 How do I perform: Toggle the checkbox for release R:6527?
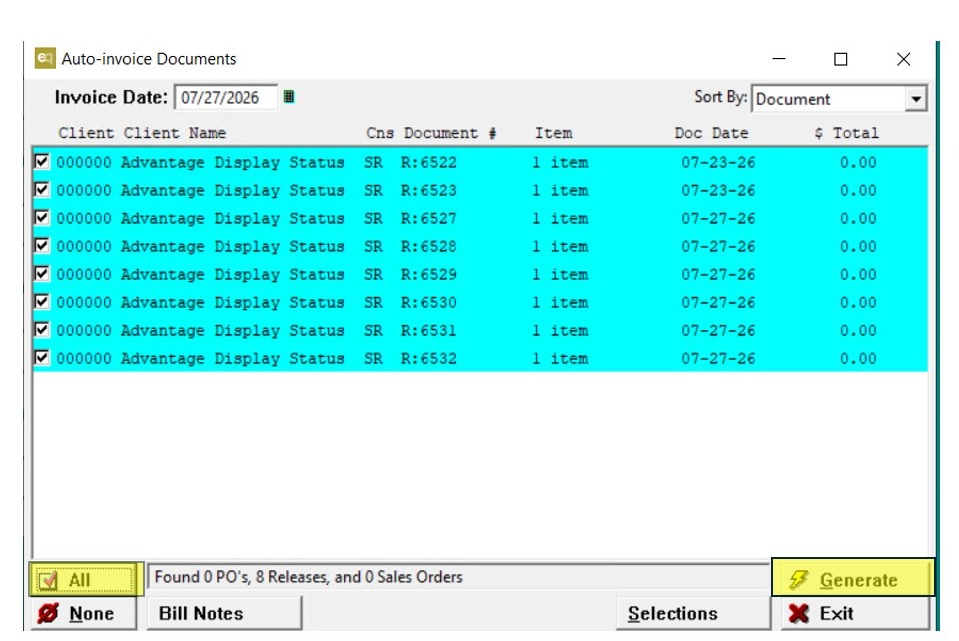(x=42, y=218)
